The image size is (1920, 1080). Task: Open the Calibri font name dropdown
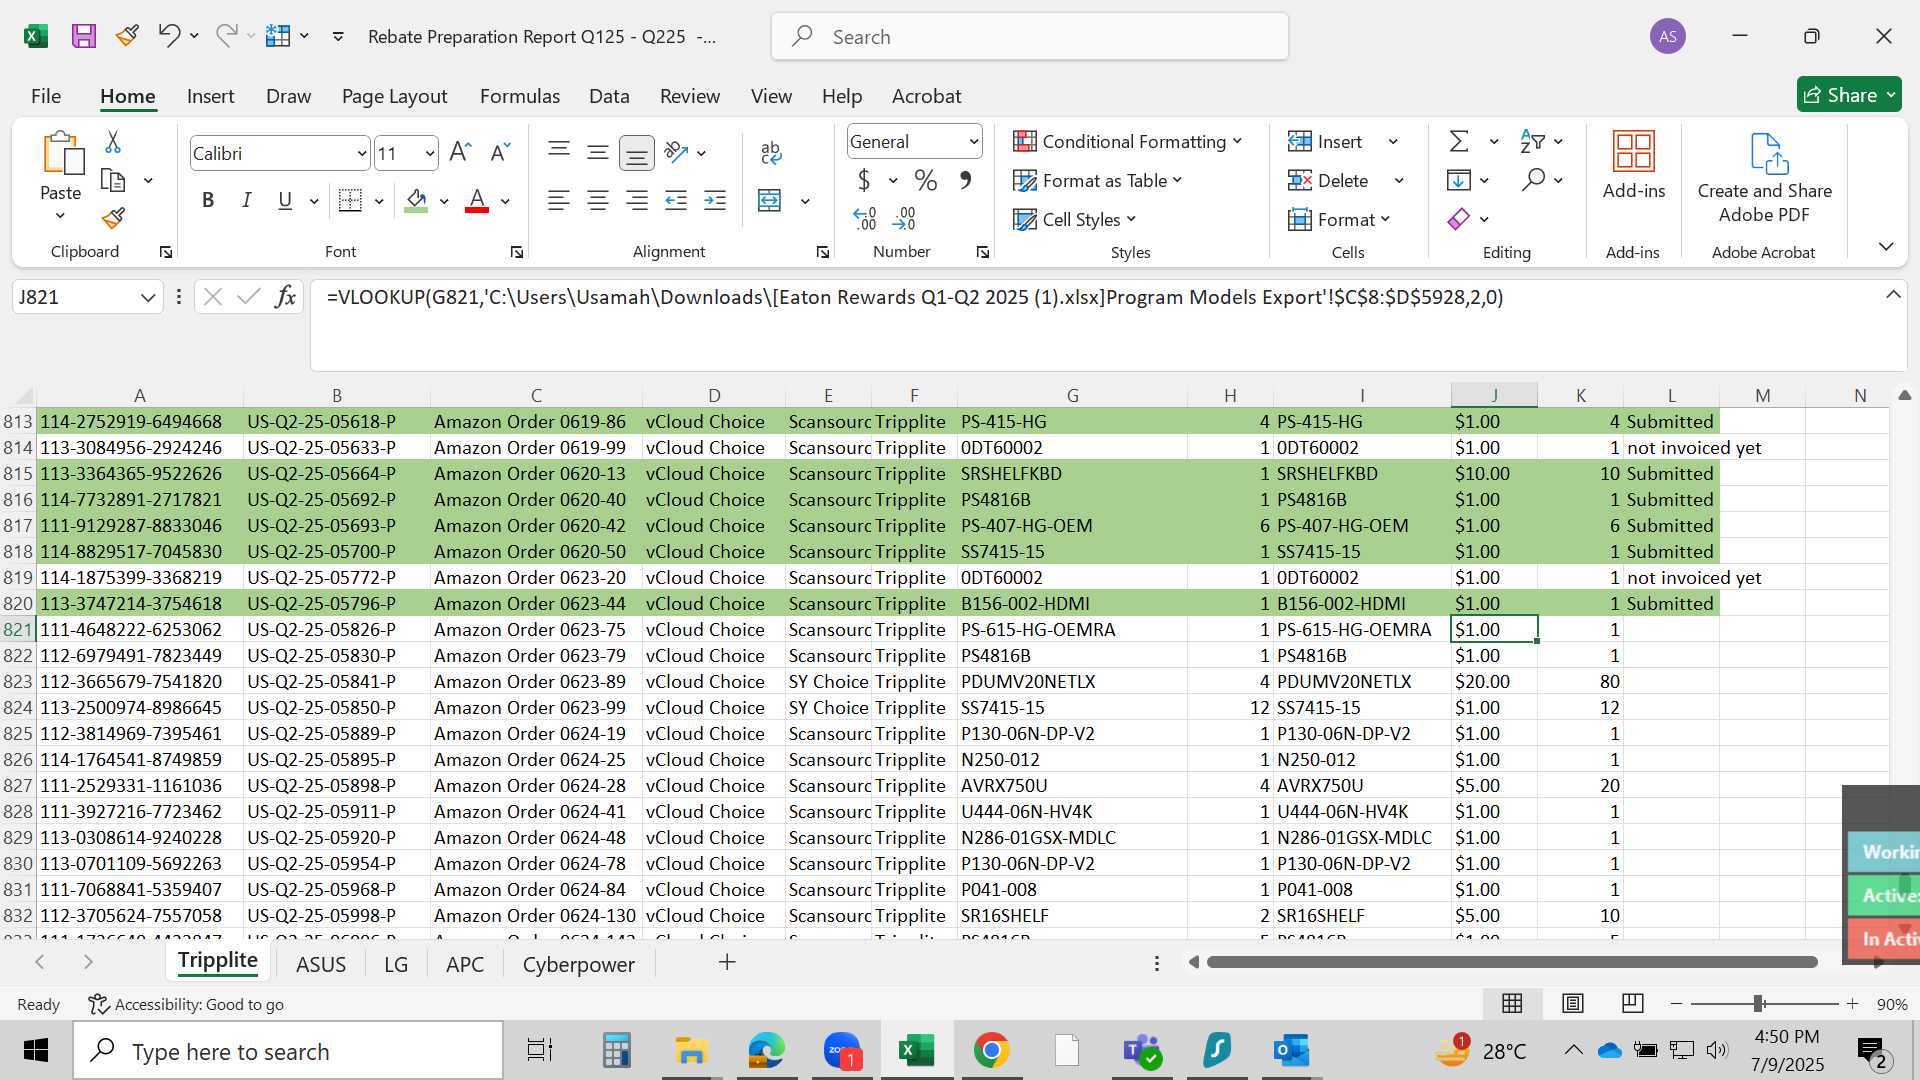[x=361, y=154]
